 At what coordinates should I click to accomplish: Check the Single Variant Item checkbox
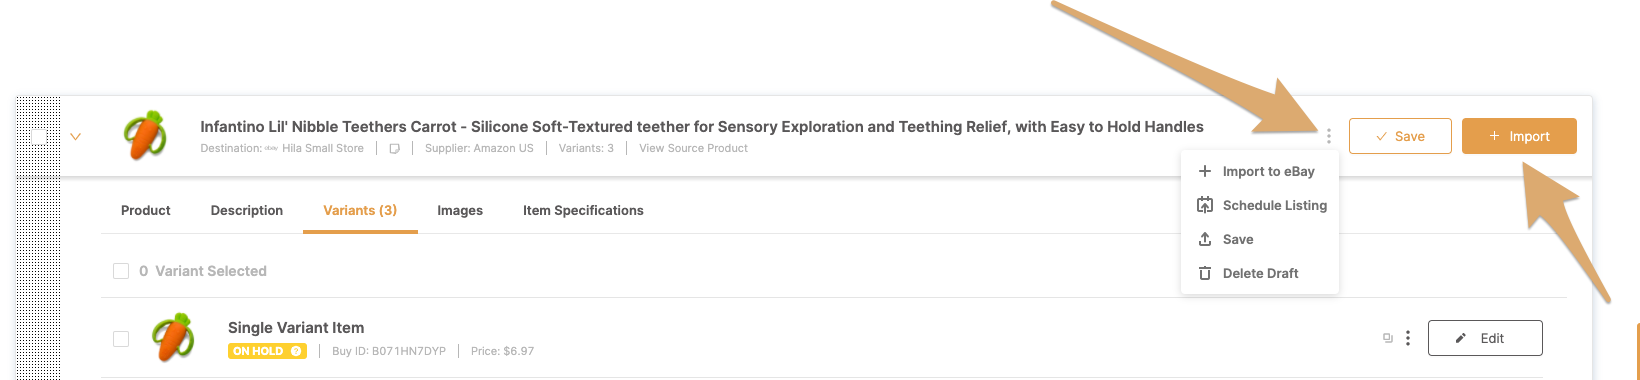[x=121, y=339]
